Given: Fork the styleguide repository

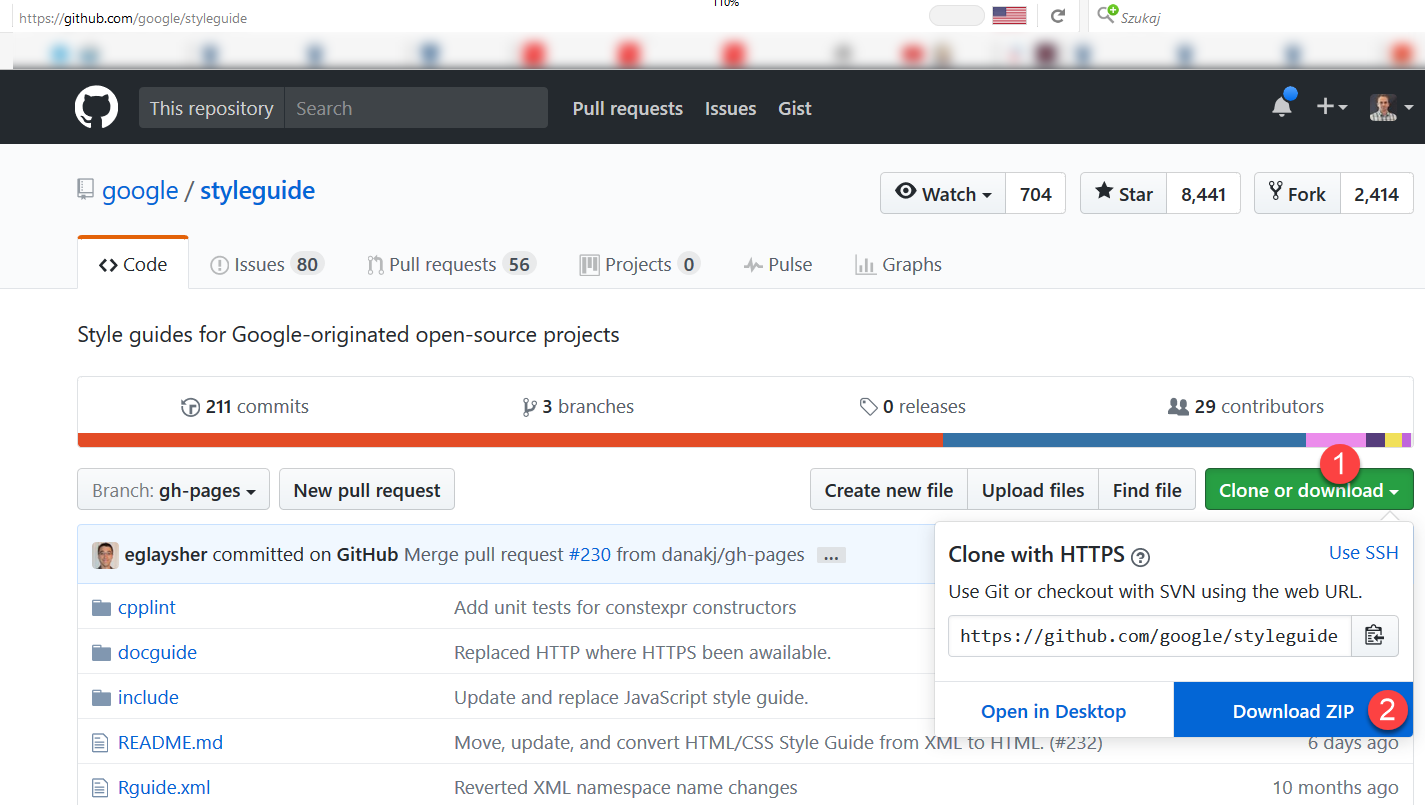Looking at the screenshot, I should pyautogui.click(x=1297, y=194).
